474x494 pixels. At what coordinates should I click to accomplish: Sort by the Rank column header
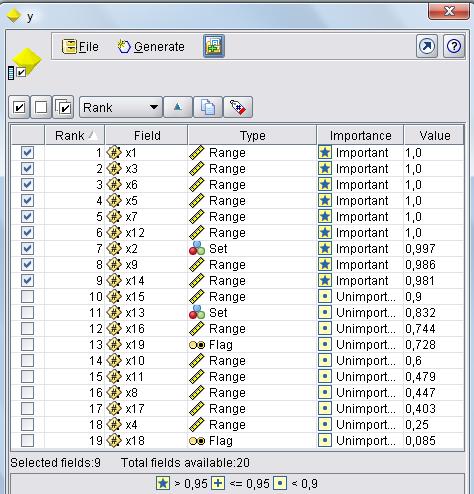[75, 136]
